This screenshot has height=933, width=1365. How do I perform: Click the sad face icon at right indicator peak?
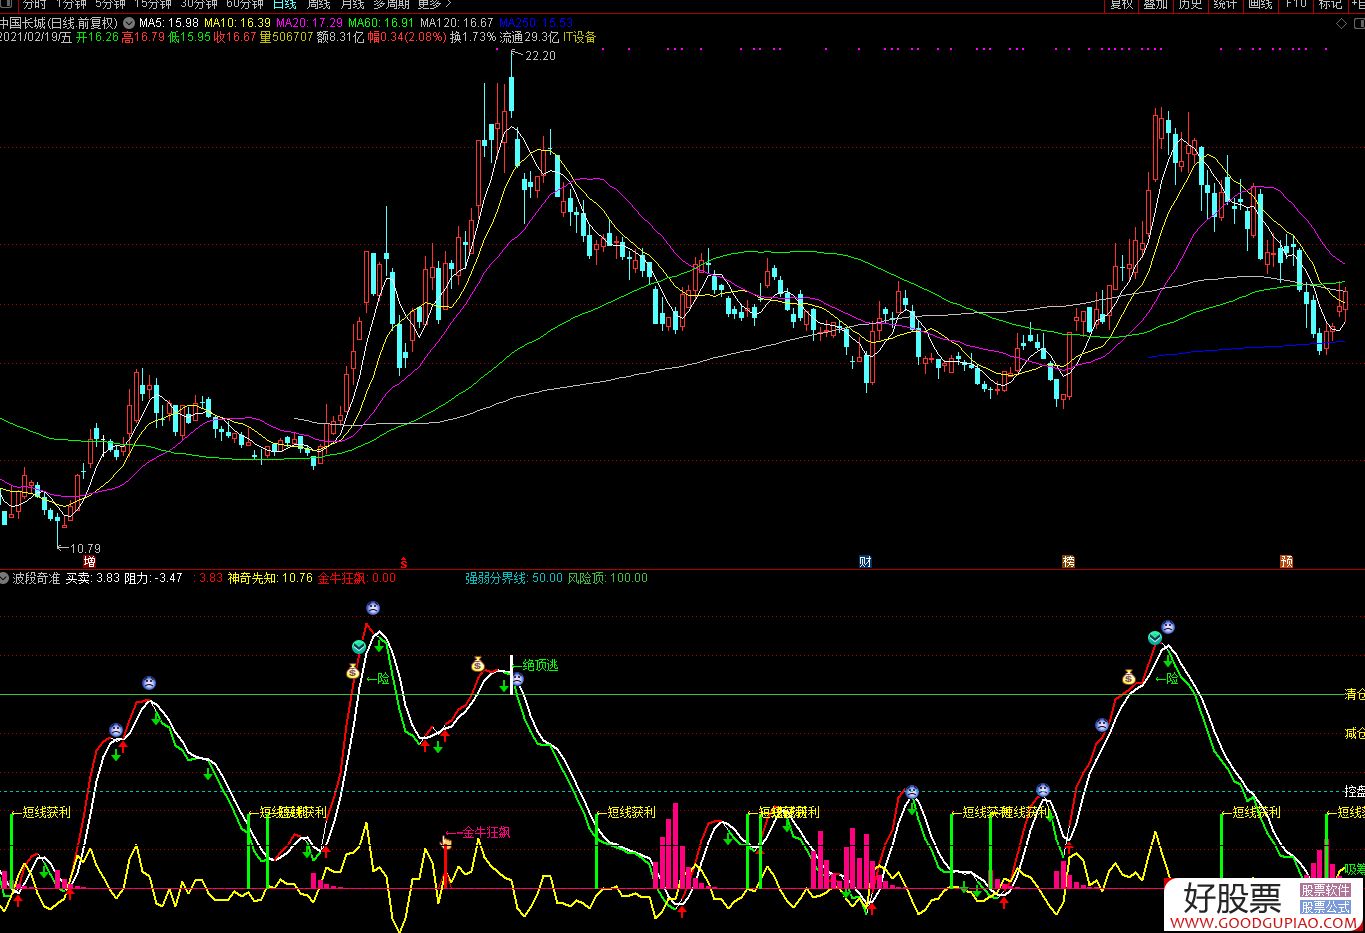[x=1168, y=628]
